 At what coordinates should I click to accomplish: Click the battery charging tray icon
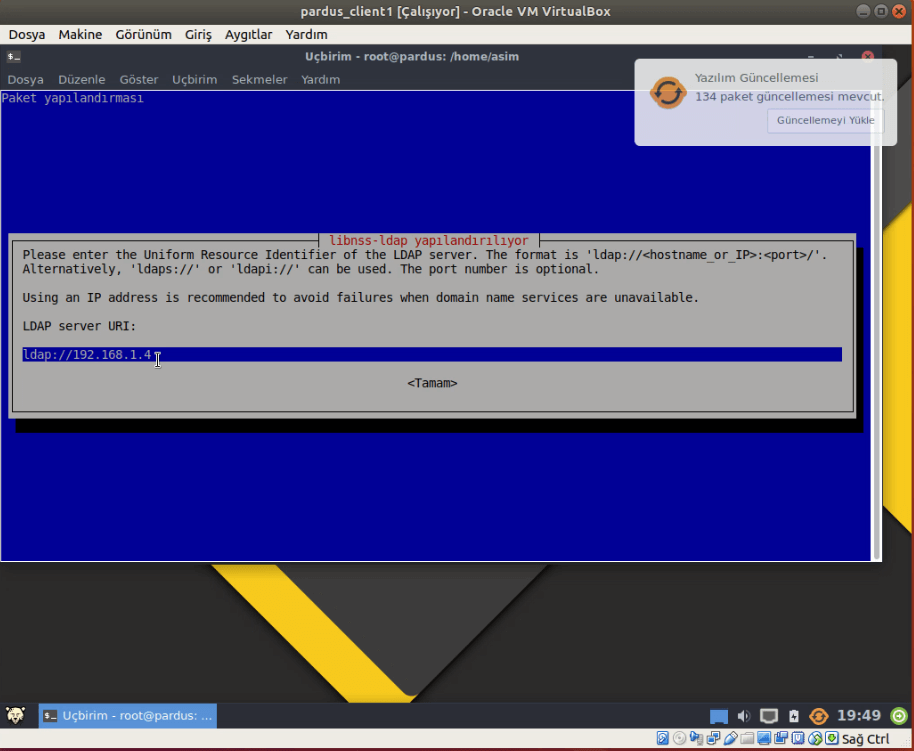(794, 716)
